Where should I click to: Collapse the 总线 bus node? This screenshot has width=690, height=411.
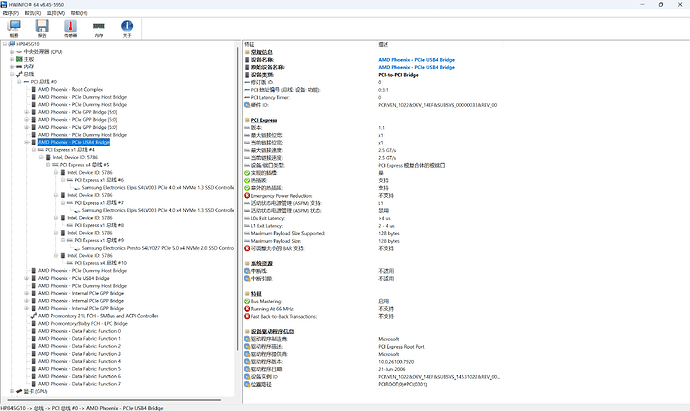coord(12,74)
